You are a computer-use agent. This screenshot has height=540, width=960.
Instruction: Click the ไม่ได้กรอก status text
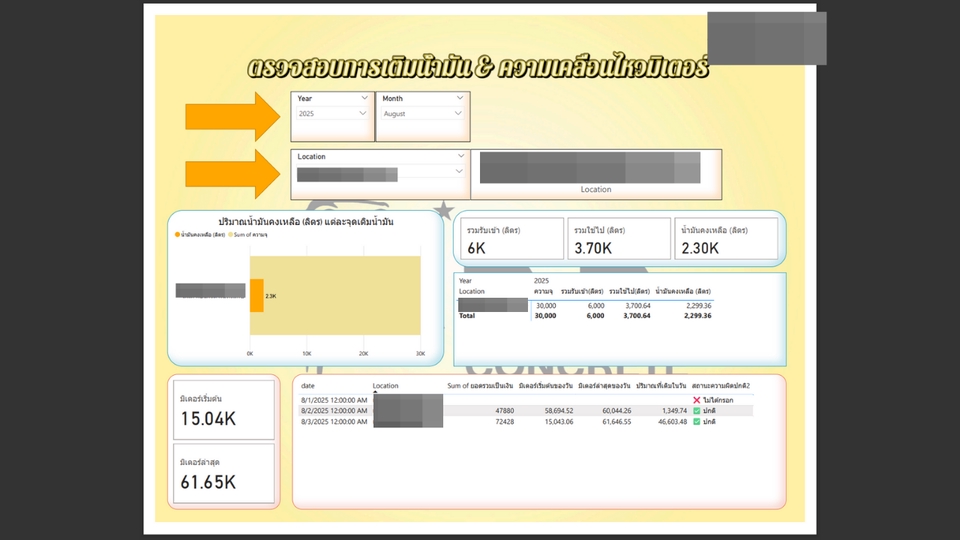pyautogui.click(x=718, y=400)
